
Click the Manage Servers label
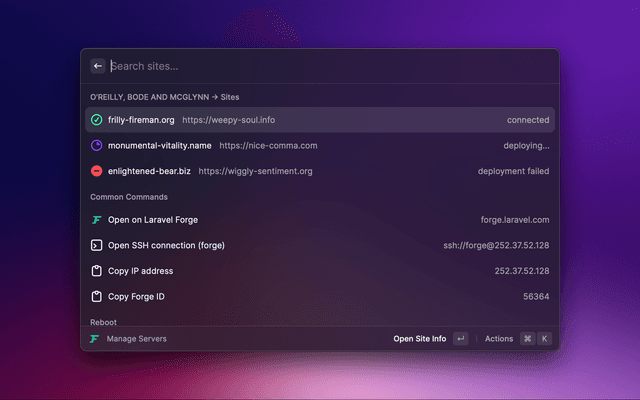137,339
